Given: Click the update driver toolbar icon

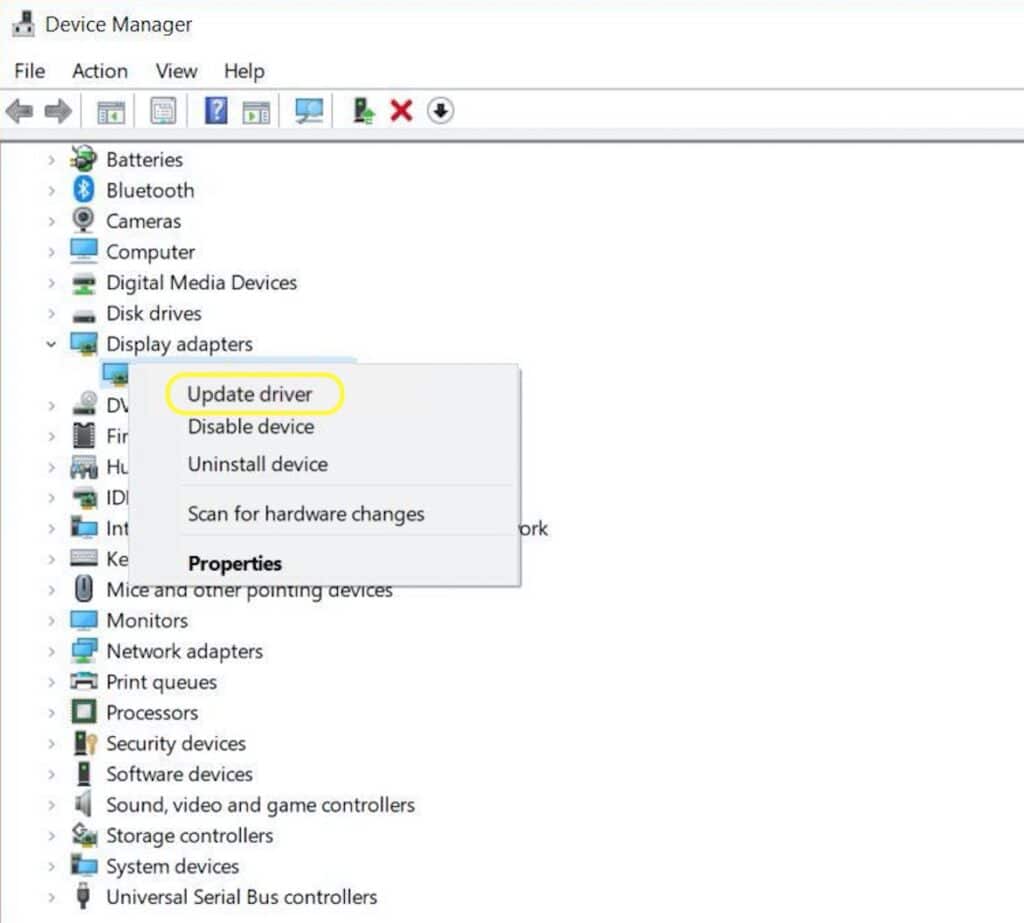Looking at the screenshot, I should pos(364,111).
